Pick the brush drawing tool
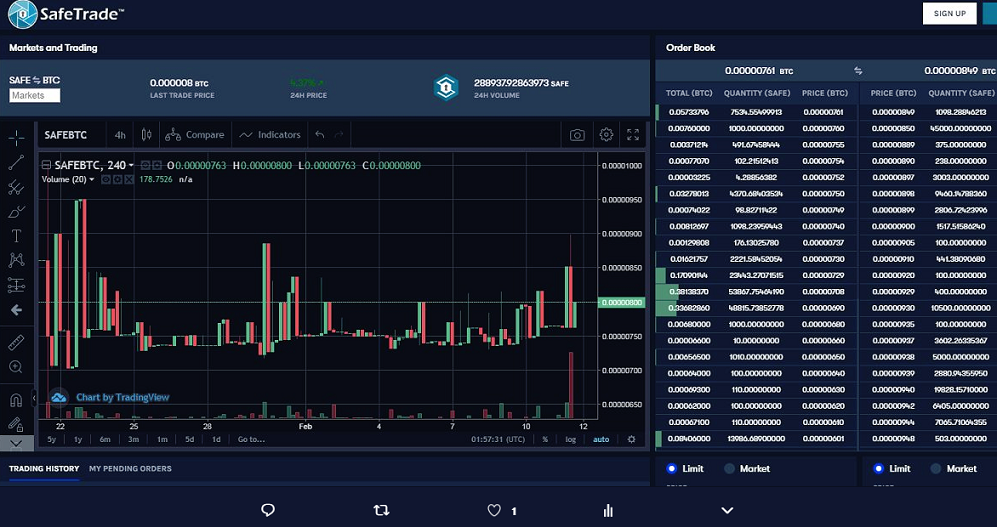 click(x=16, y=212)
